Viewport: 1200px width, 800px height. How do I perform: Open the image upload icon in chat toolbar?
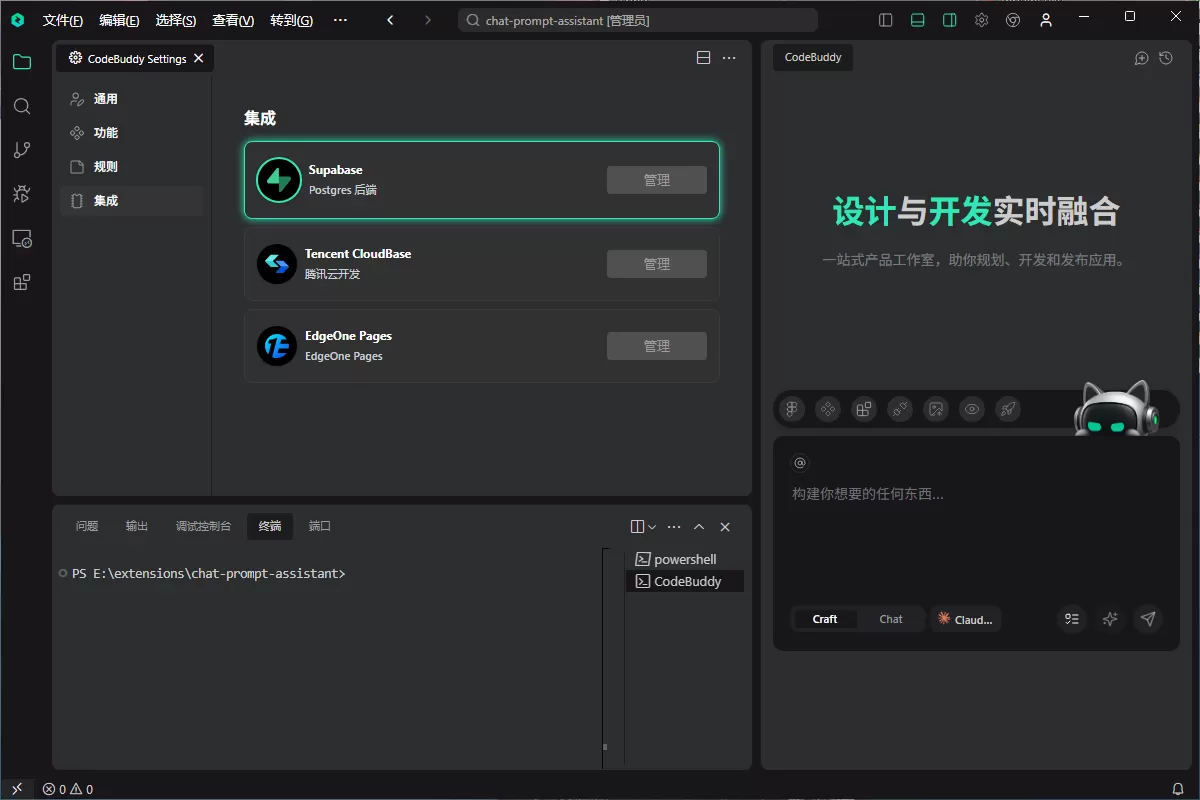(936, 408)
